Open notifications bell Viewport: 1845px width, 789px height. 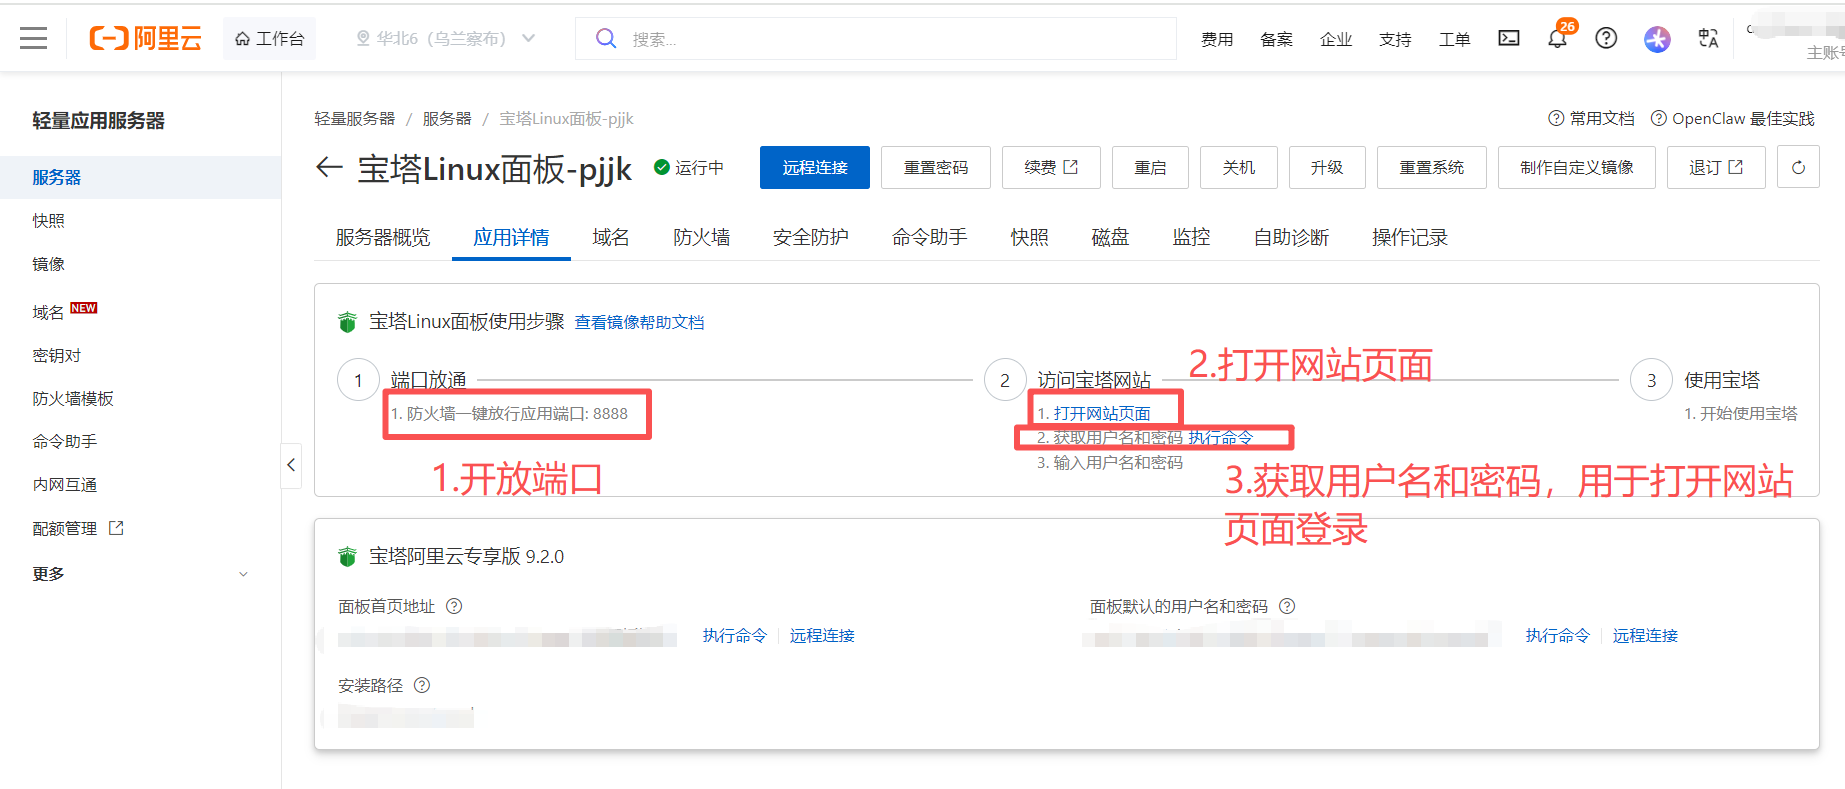[x=1558, y=38]
